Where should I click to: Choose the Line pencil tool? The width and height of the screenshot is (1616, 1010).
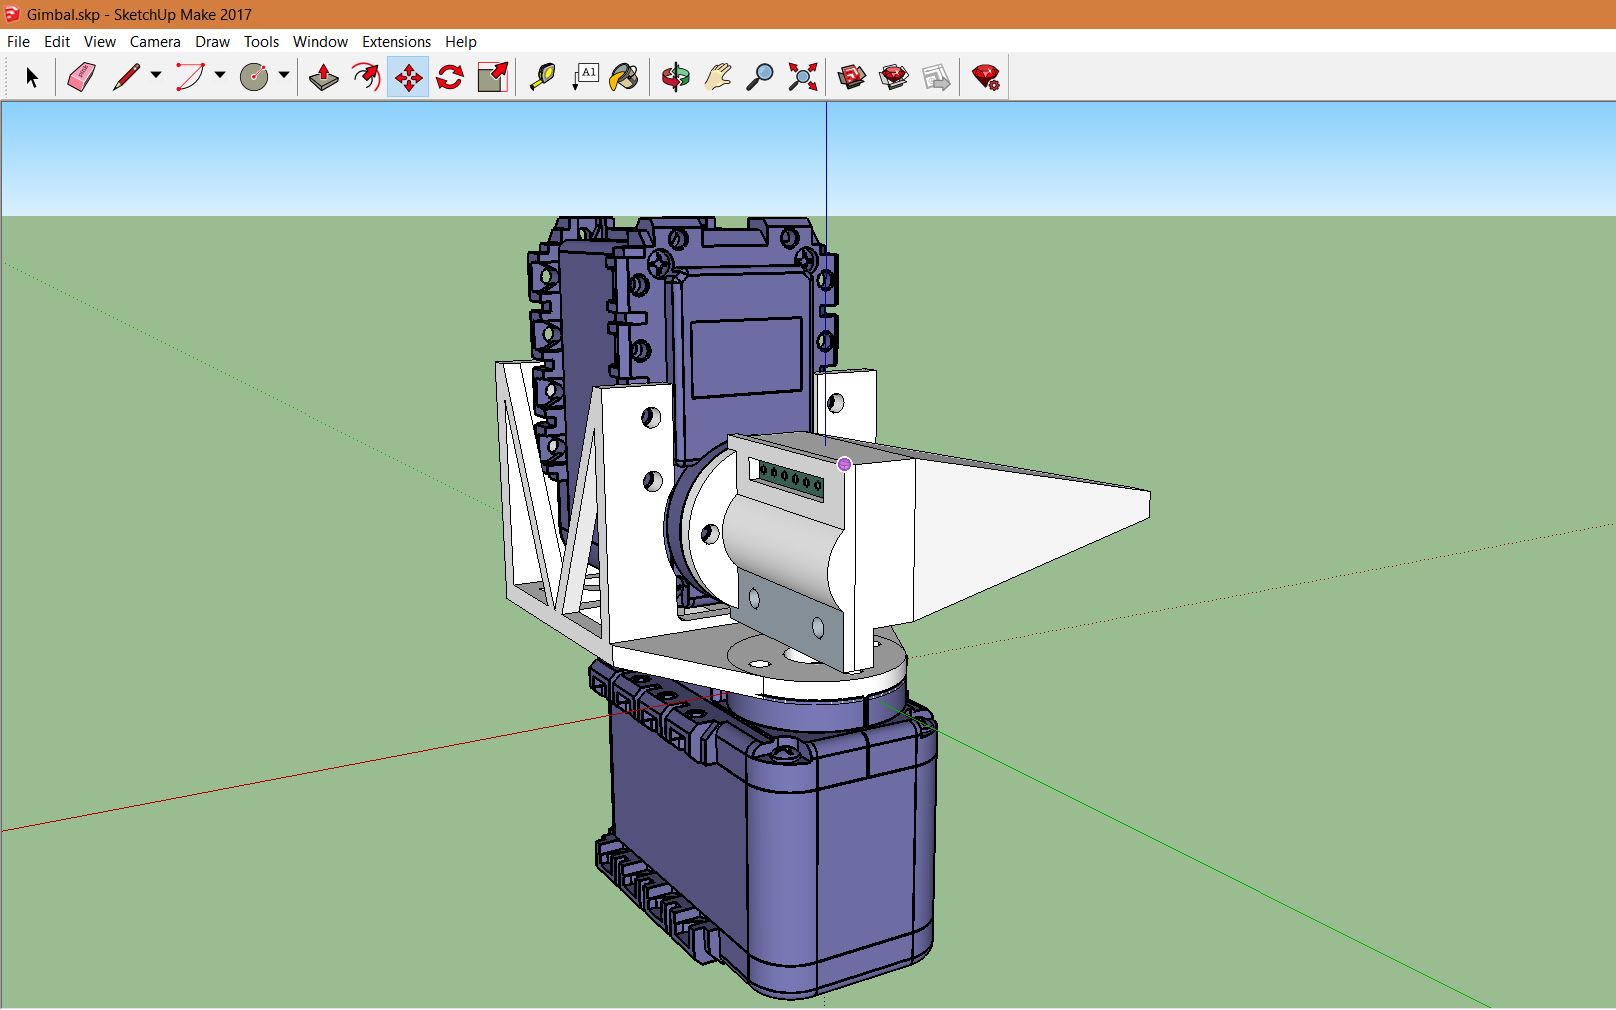click(x=126, y=77)
